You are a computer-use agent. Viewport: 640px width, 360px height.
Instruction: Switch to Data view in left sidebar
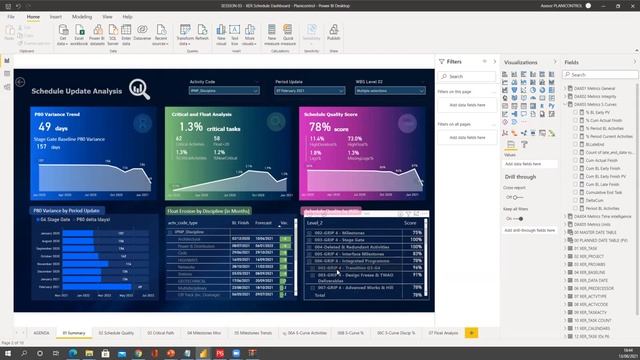click(x=7, y=73)
